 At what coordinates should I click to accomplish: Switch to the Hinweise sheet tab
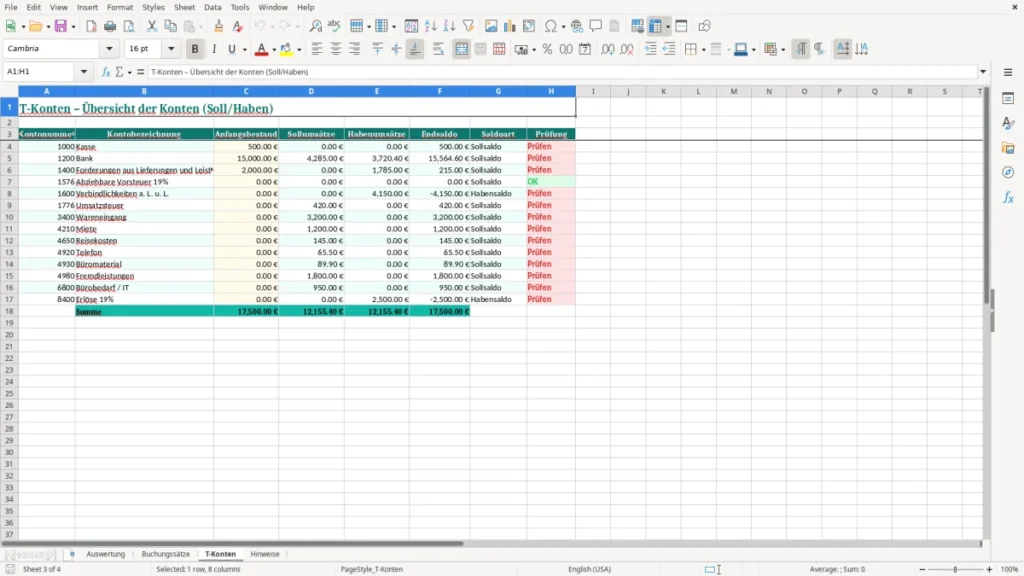point(265,554)
